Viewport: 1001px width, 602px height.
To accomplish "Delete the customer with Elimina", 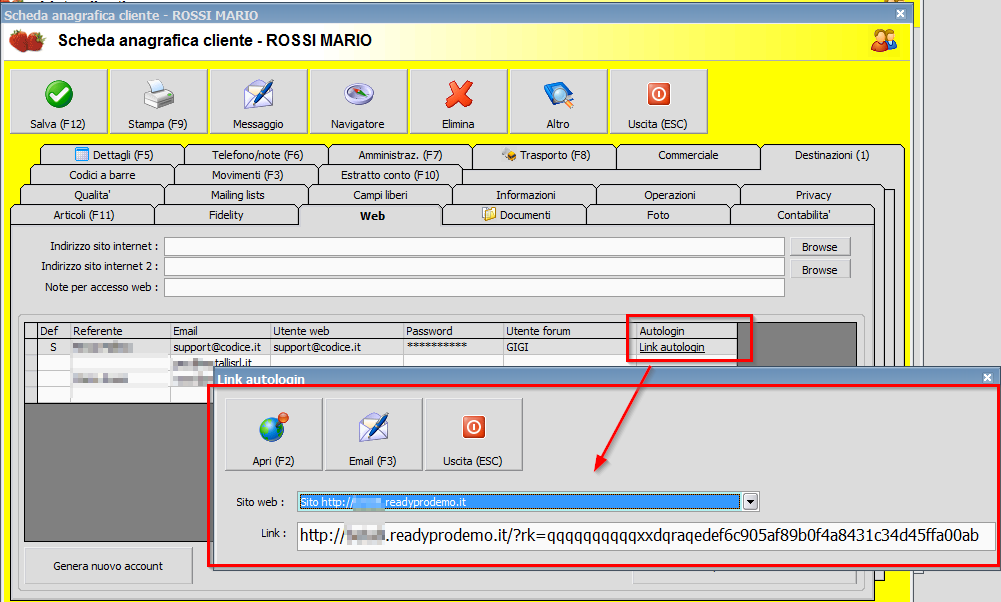I will coord(458,102).
